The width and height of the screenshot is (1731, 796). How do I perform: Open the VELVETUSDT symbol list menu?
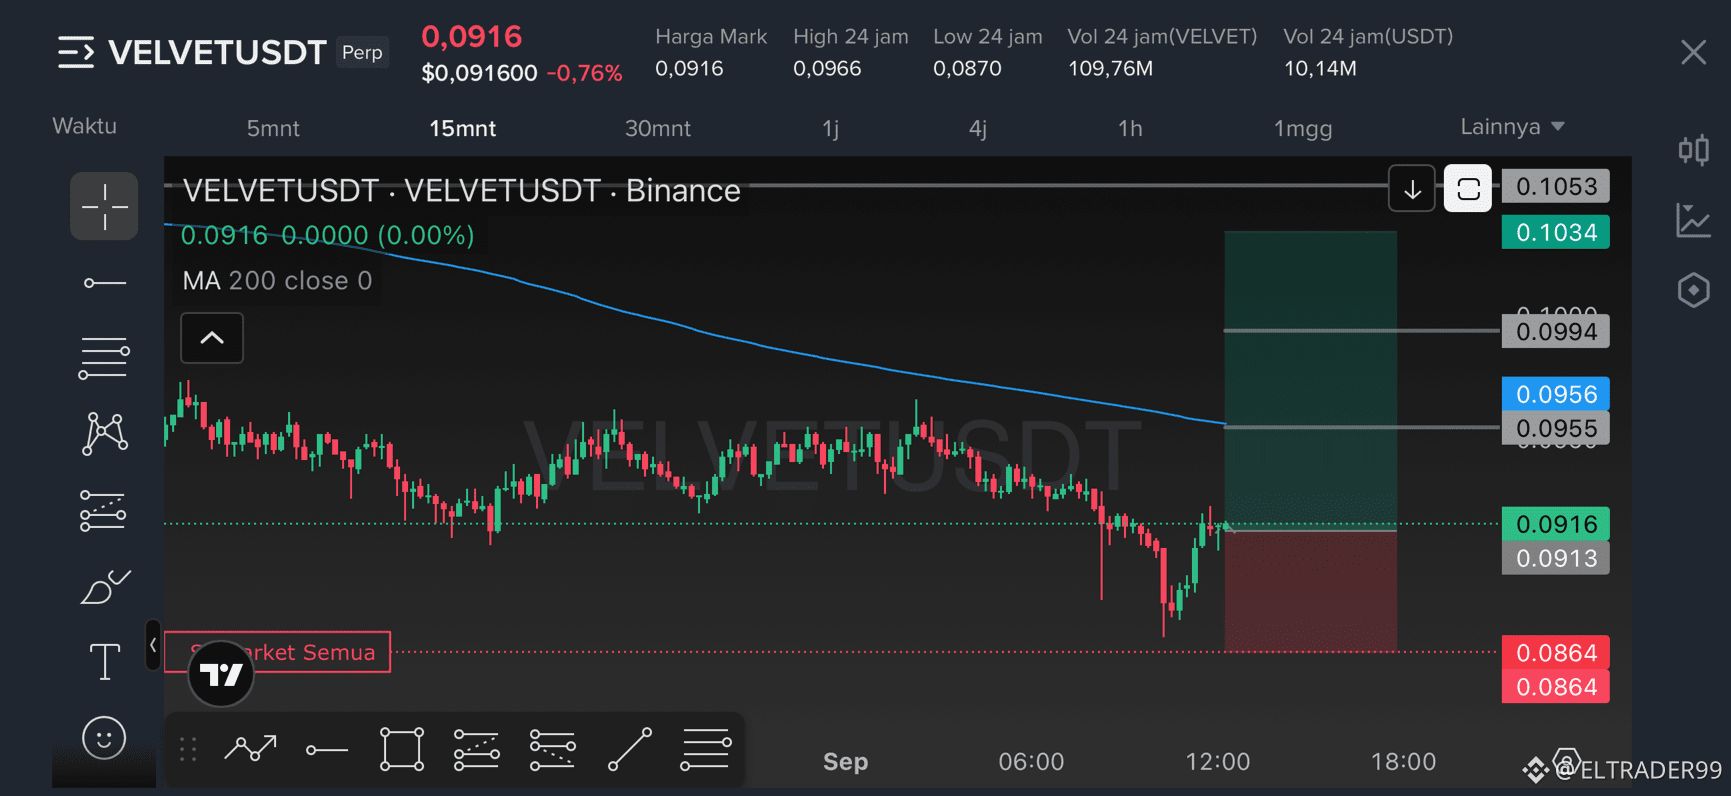tap(76, 52)
